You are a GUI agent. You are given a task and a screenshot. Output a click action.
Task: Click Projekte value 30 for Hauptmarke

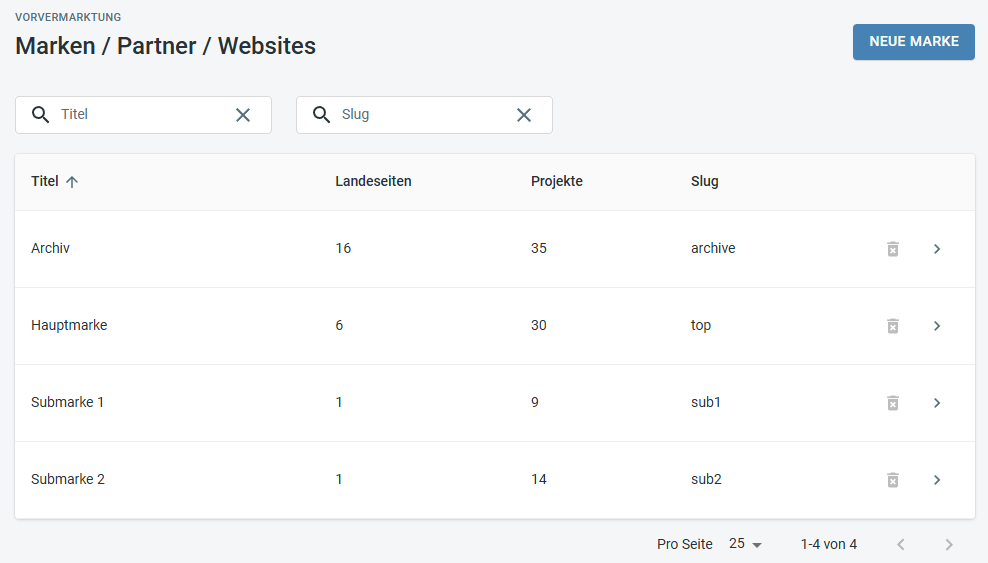pyautogui.click(x=539, y=325)
